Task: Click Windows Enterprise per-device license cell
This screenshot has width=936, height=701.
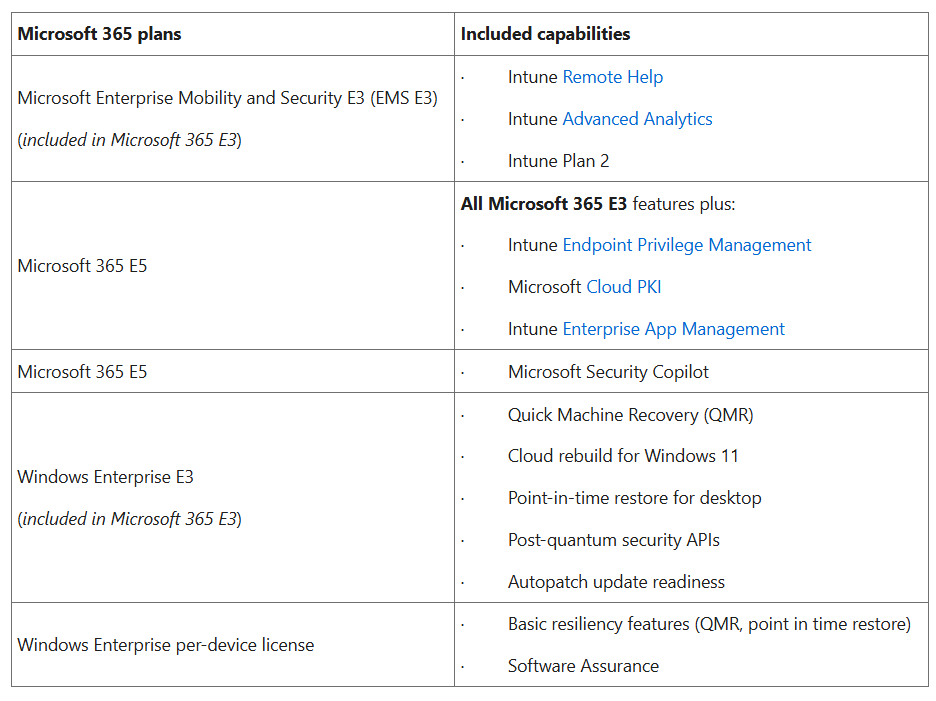Action: [x=166, y=645]
